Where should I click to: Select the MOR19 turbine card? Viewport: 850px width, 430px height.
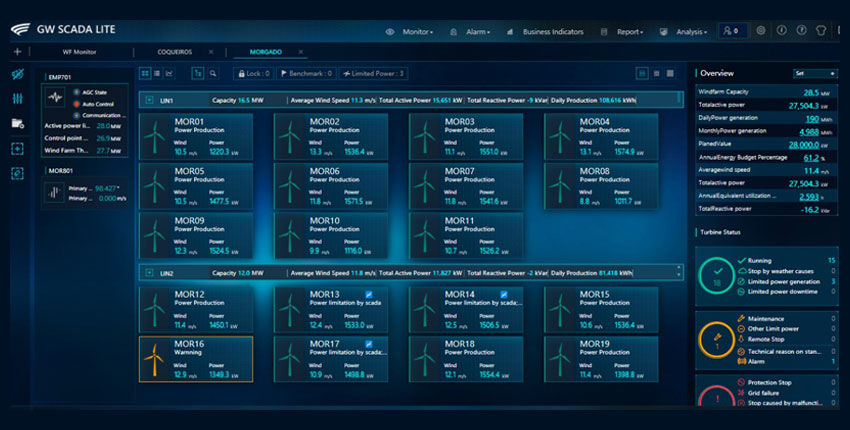pyautogui.click(x=601, y=359)
